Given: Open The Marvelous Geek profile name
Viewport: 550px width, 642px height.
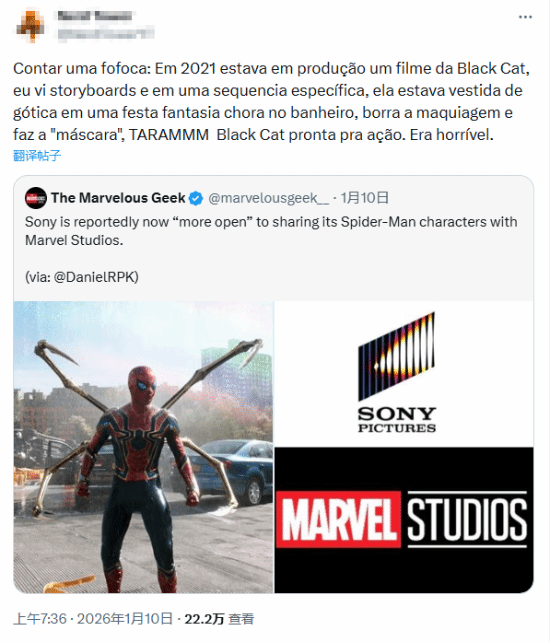Looking at the screenshot, I should [x=118, y=198].
